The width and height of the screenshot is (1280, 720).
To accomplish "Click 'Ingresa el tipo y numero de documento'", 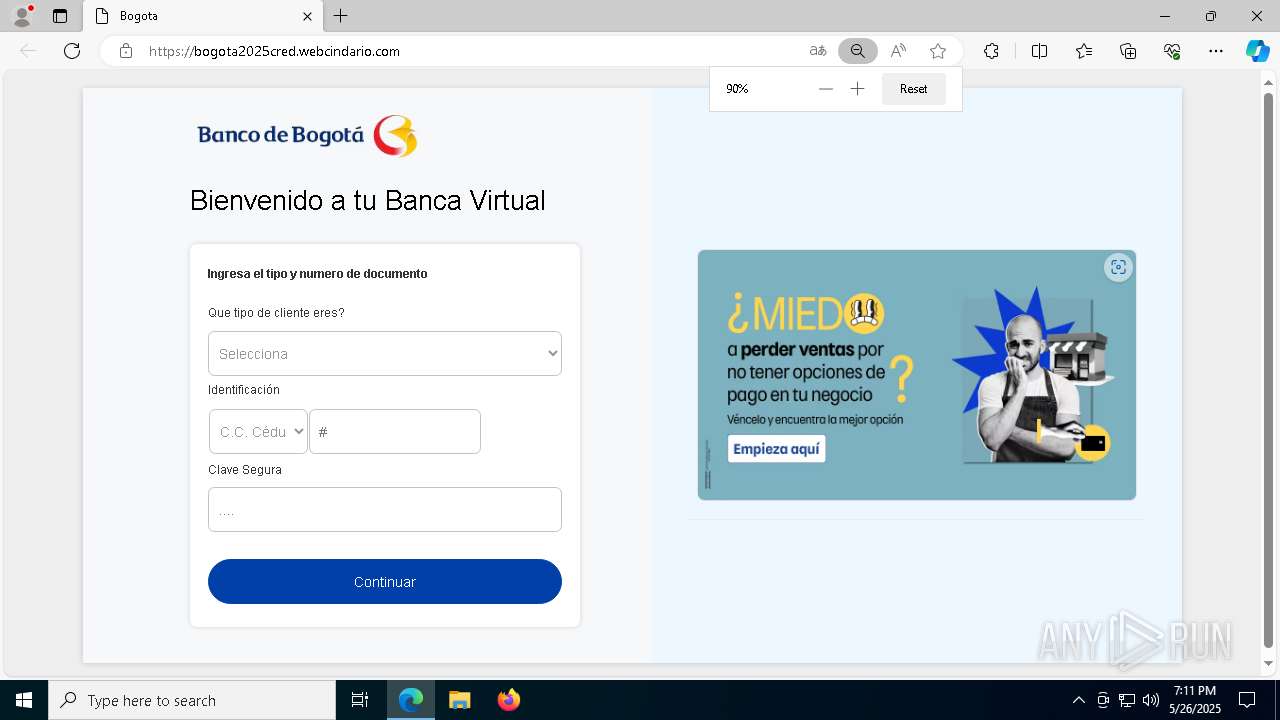I will (x=317, y=274).
